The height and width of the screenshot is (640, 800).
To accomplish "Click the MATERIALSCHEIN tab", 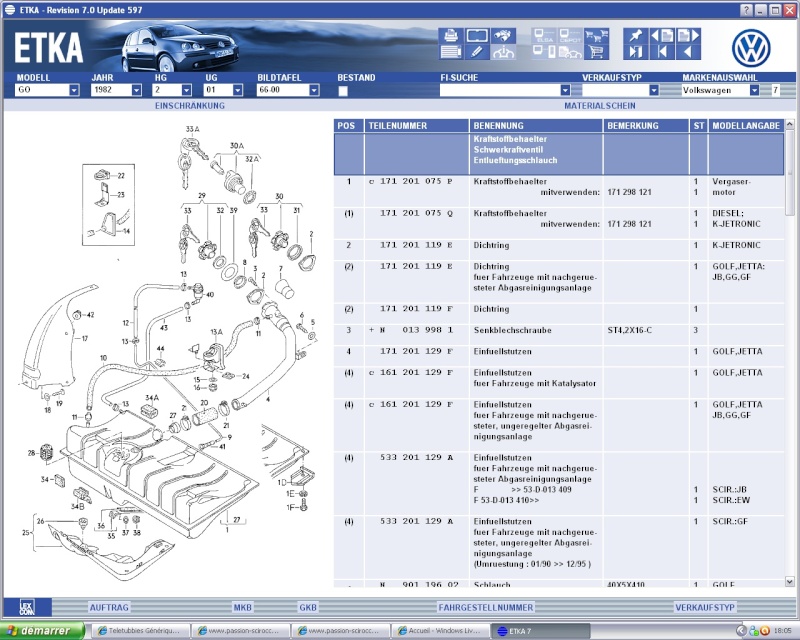I will coord(599,106).
